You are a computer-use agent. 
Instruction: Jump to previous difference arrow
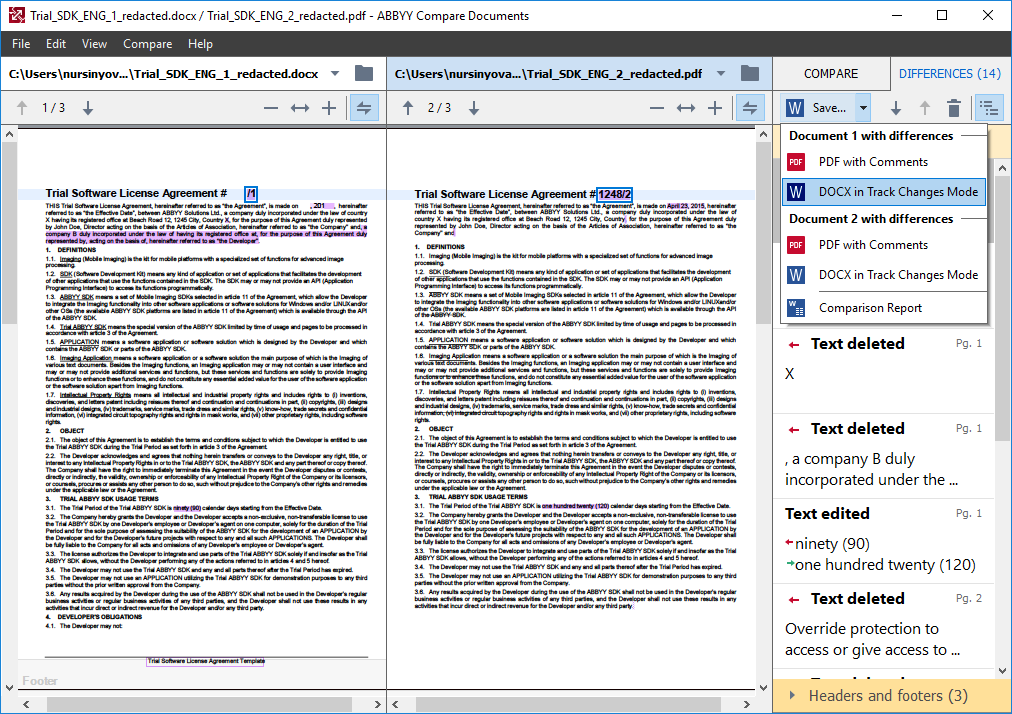click(x=925, y=108)
